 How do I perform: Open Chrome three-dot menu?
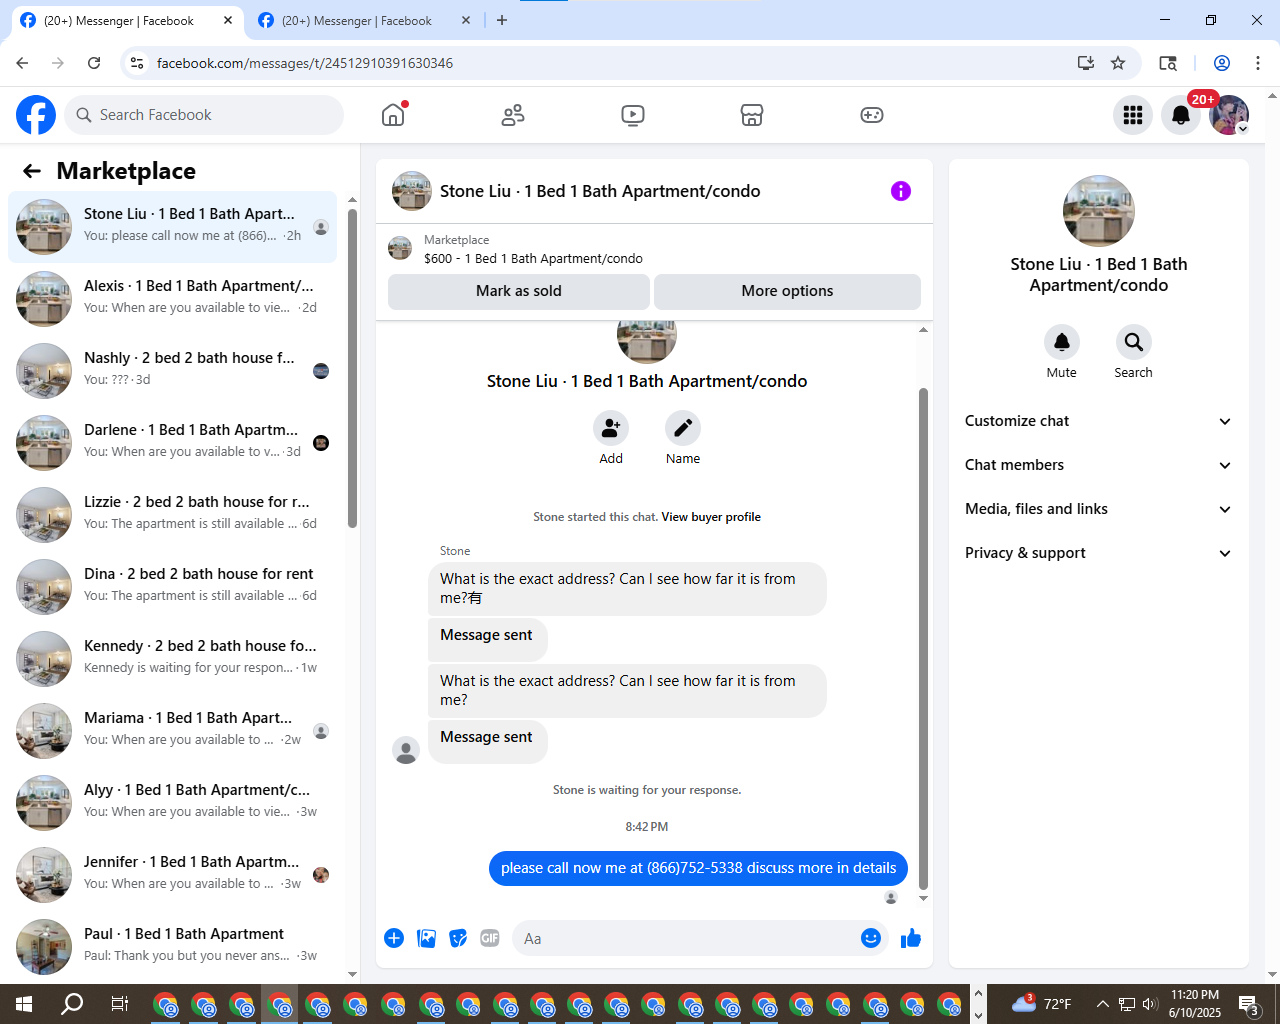click(x=1258, y=63)
